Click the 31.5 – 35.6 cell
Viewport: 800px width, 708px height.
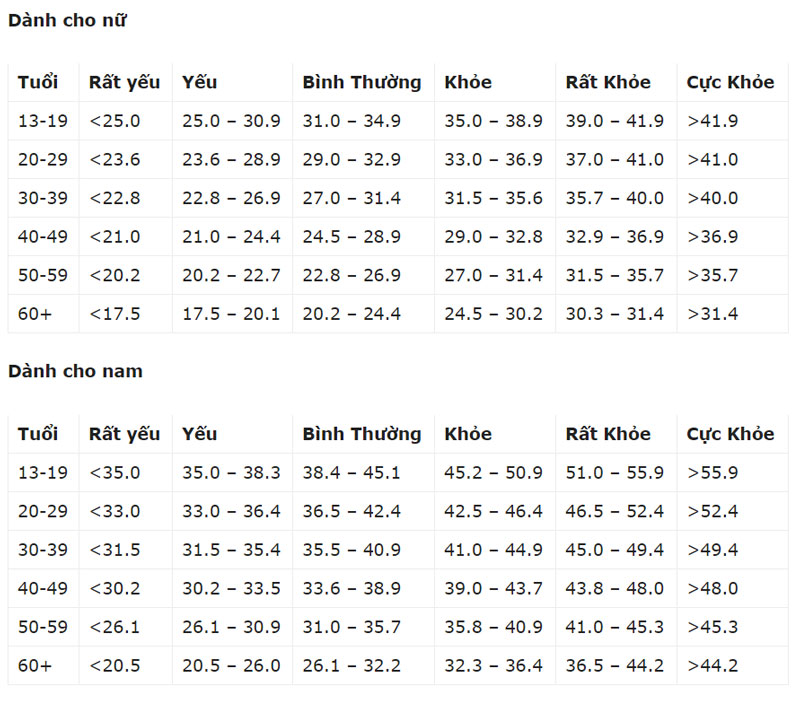(x=493, y=198)
